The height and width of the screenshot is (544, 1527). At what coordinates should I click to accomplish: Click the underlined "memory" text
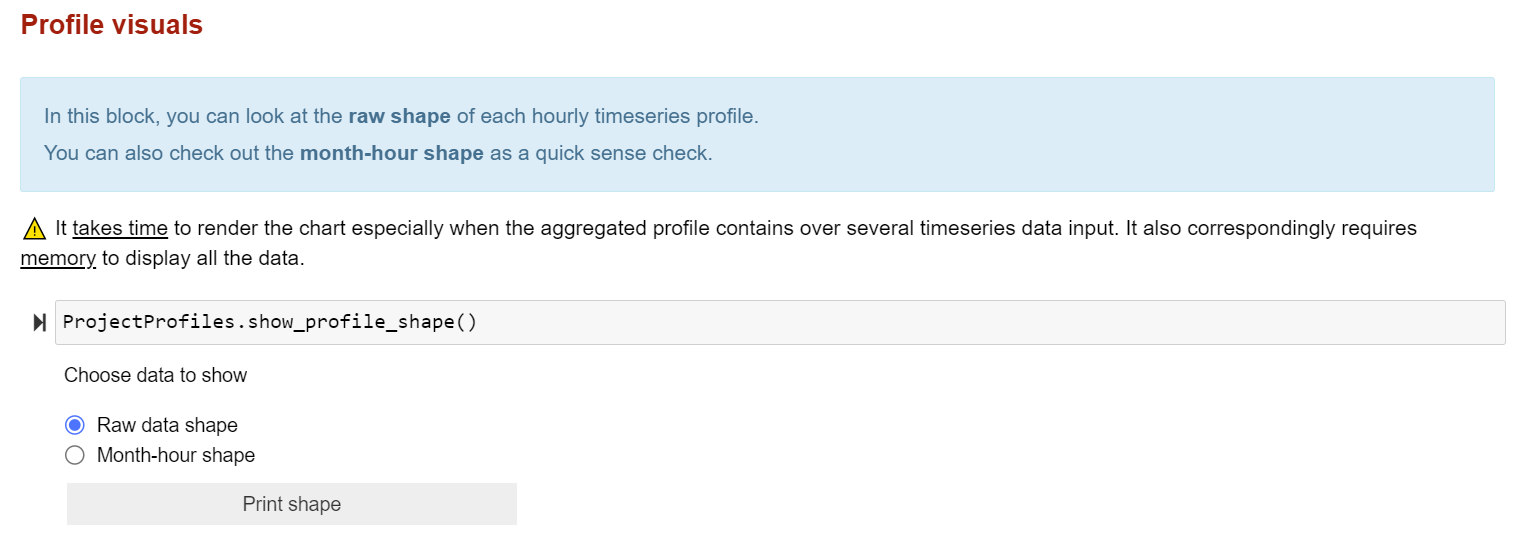tap(58, 258)
